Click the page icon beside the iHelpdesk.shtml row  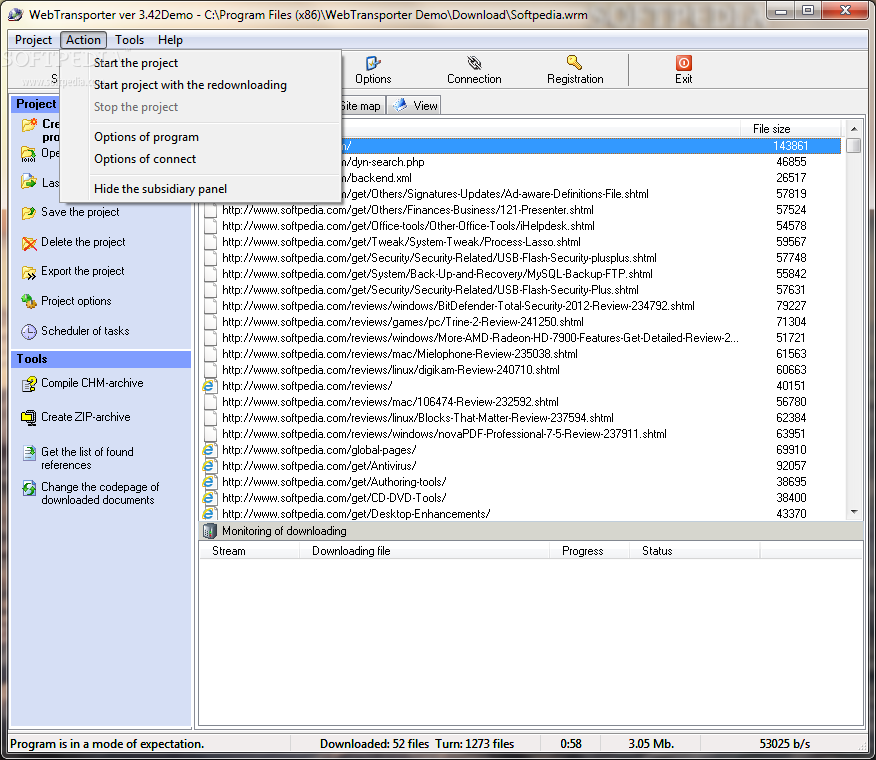click(x=211, y=226)
